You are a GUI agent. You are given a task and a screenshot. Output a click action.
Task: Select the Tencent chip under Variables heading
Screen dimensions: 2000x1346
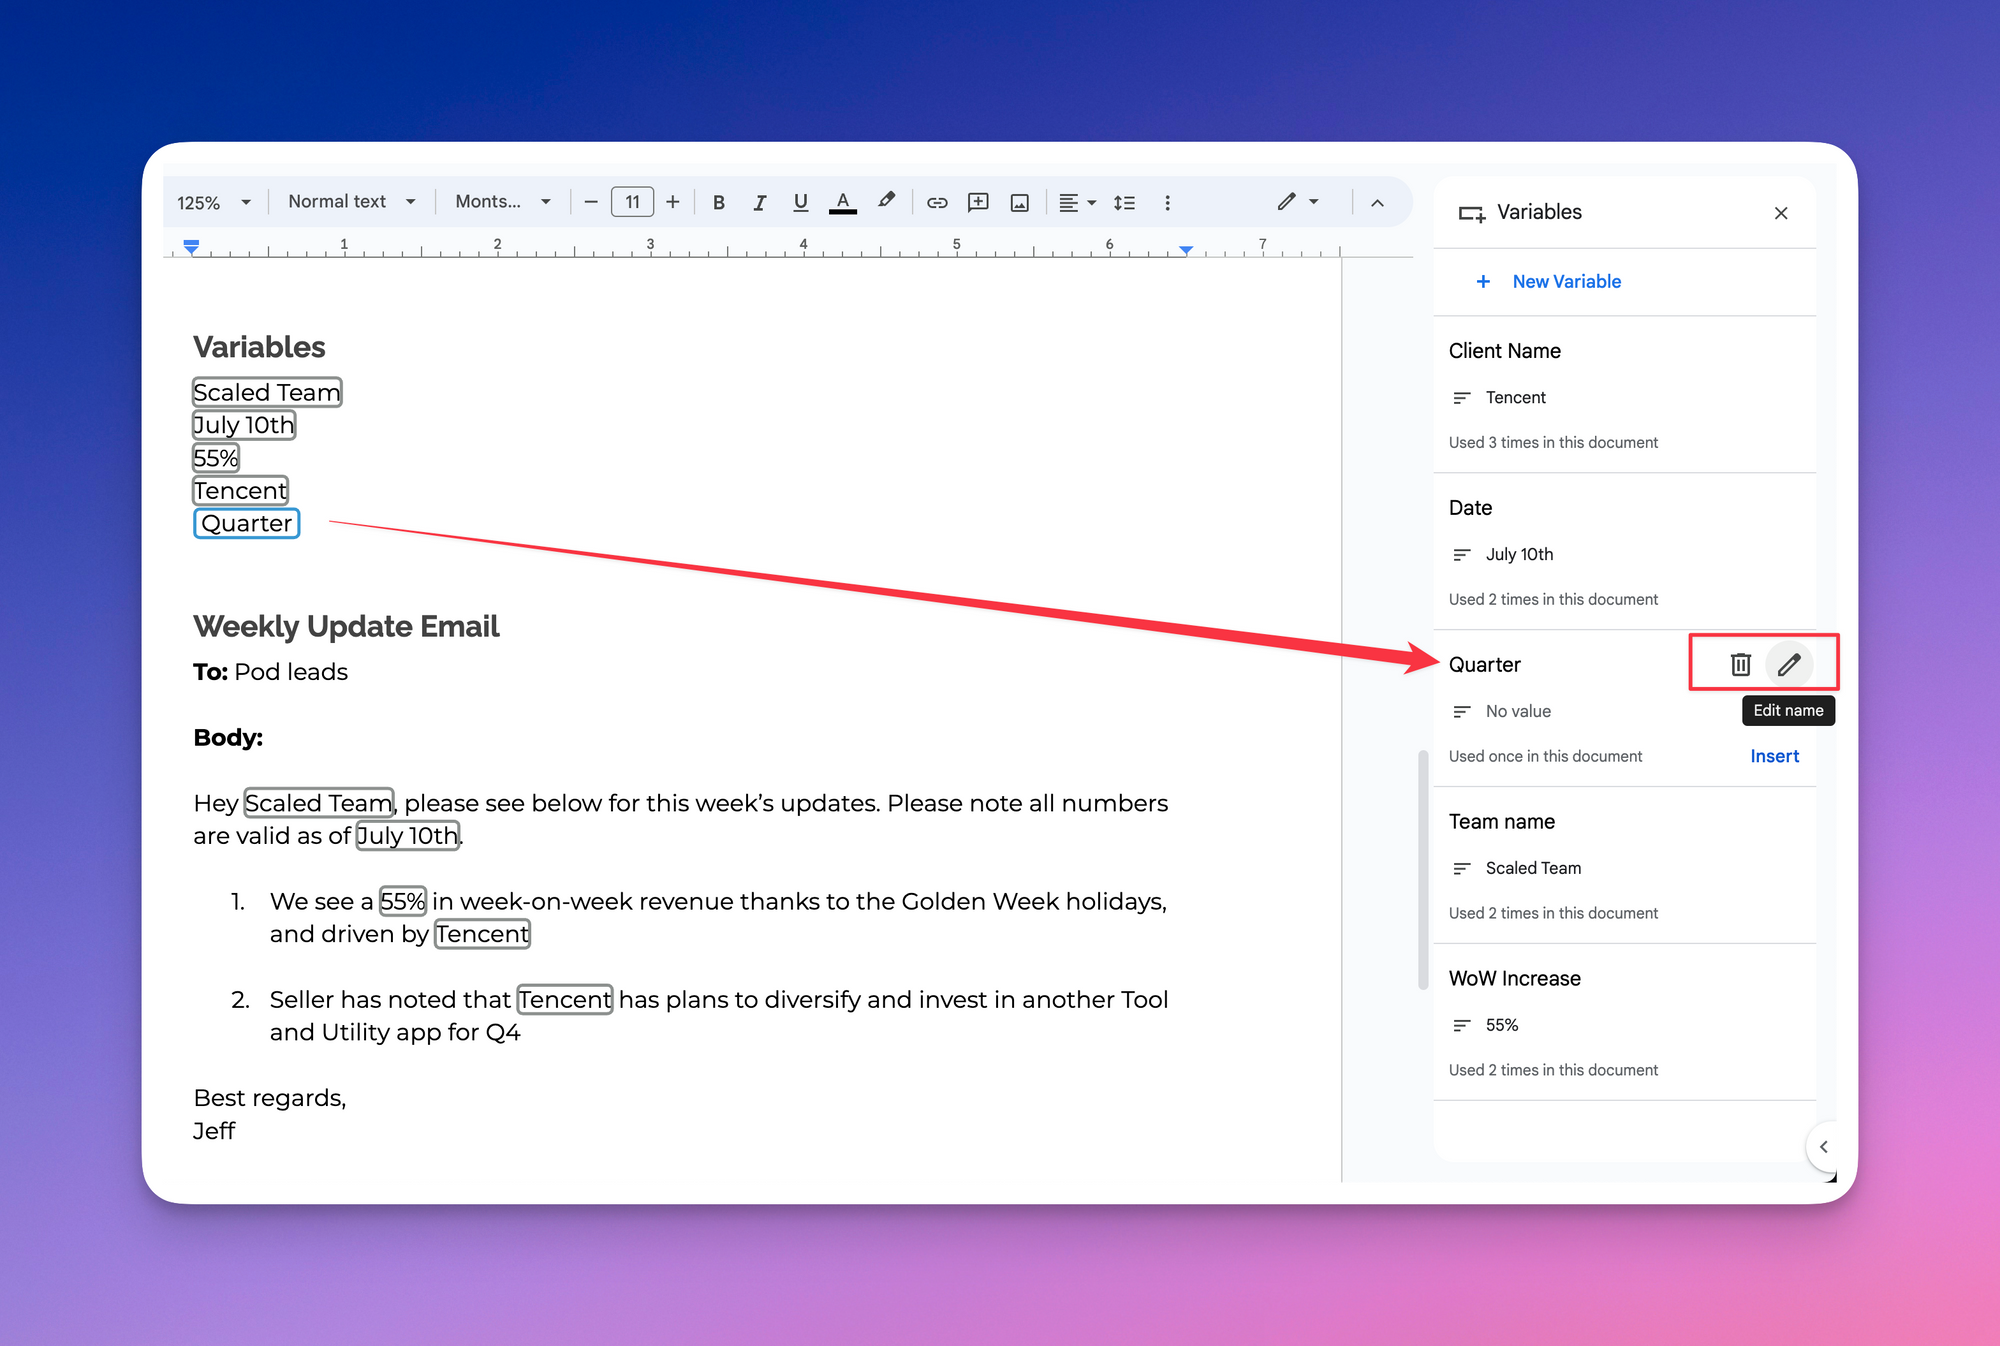coord(240,491)
